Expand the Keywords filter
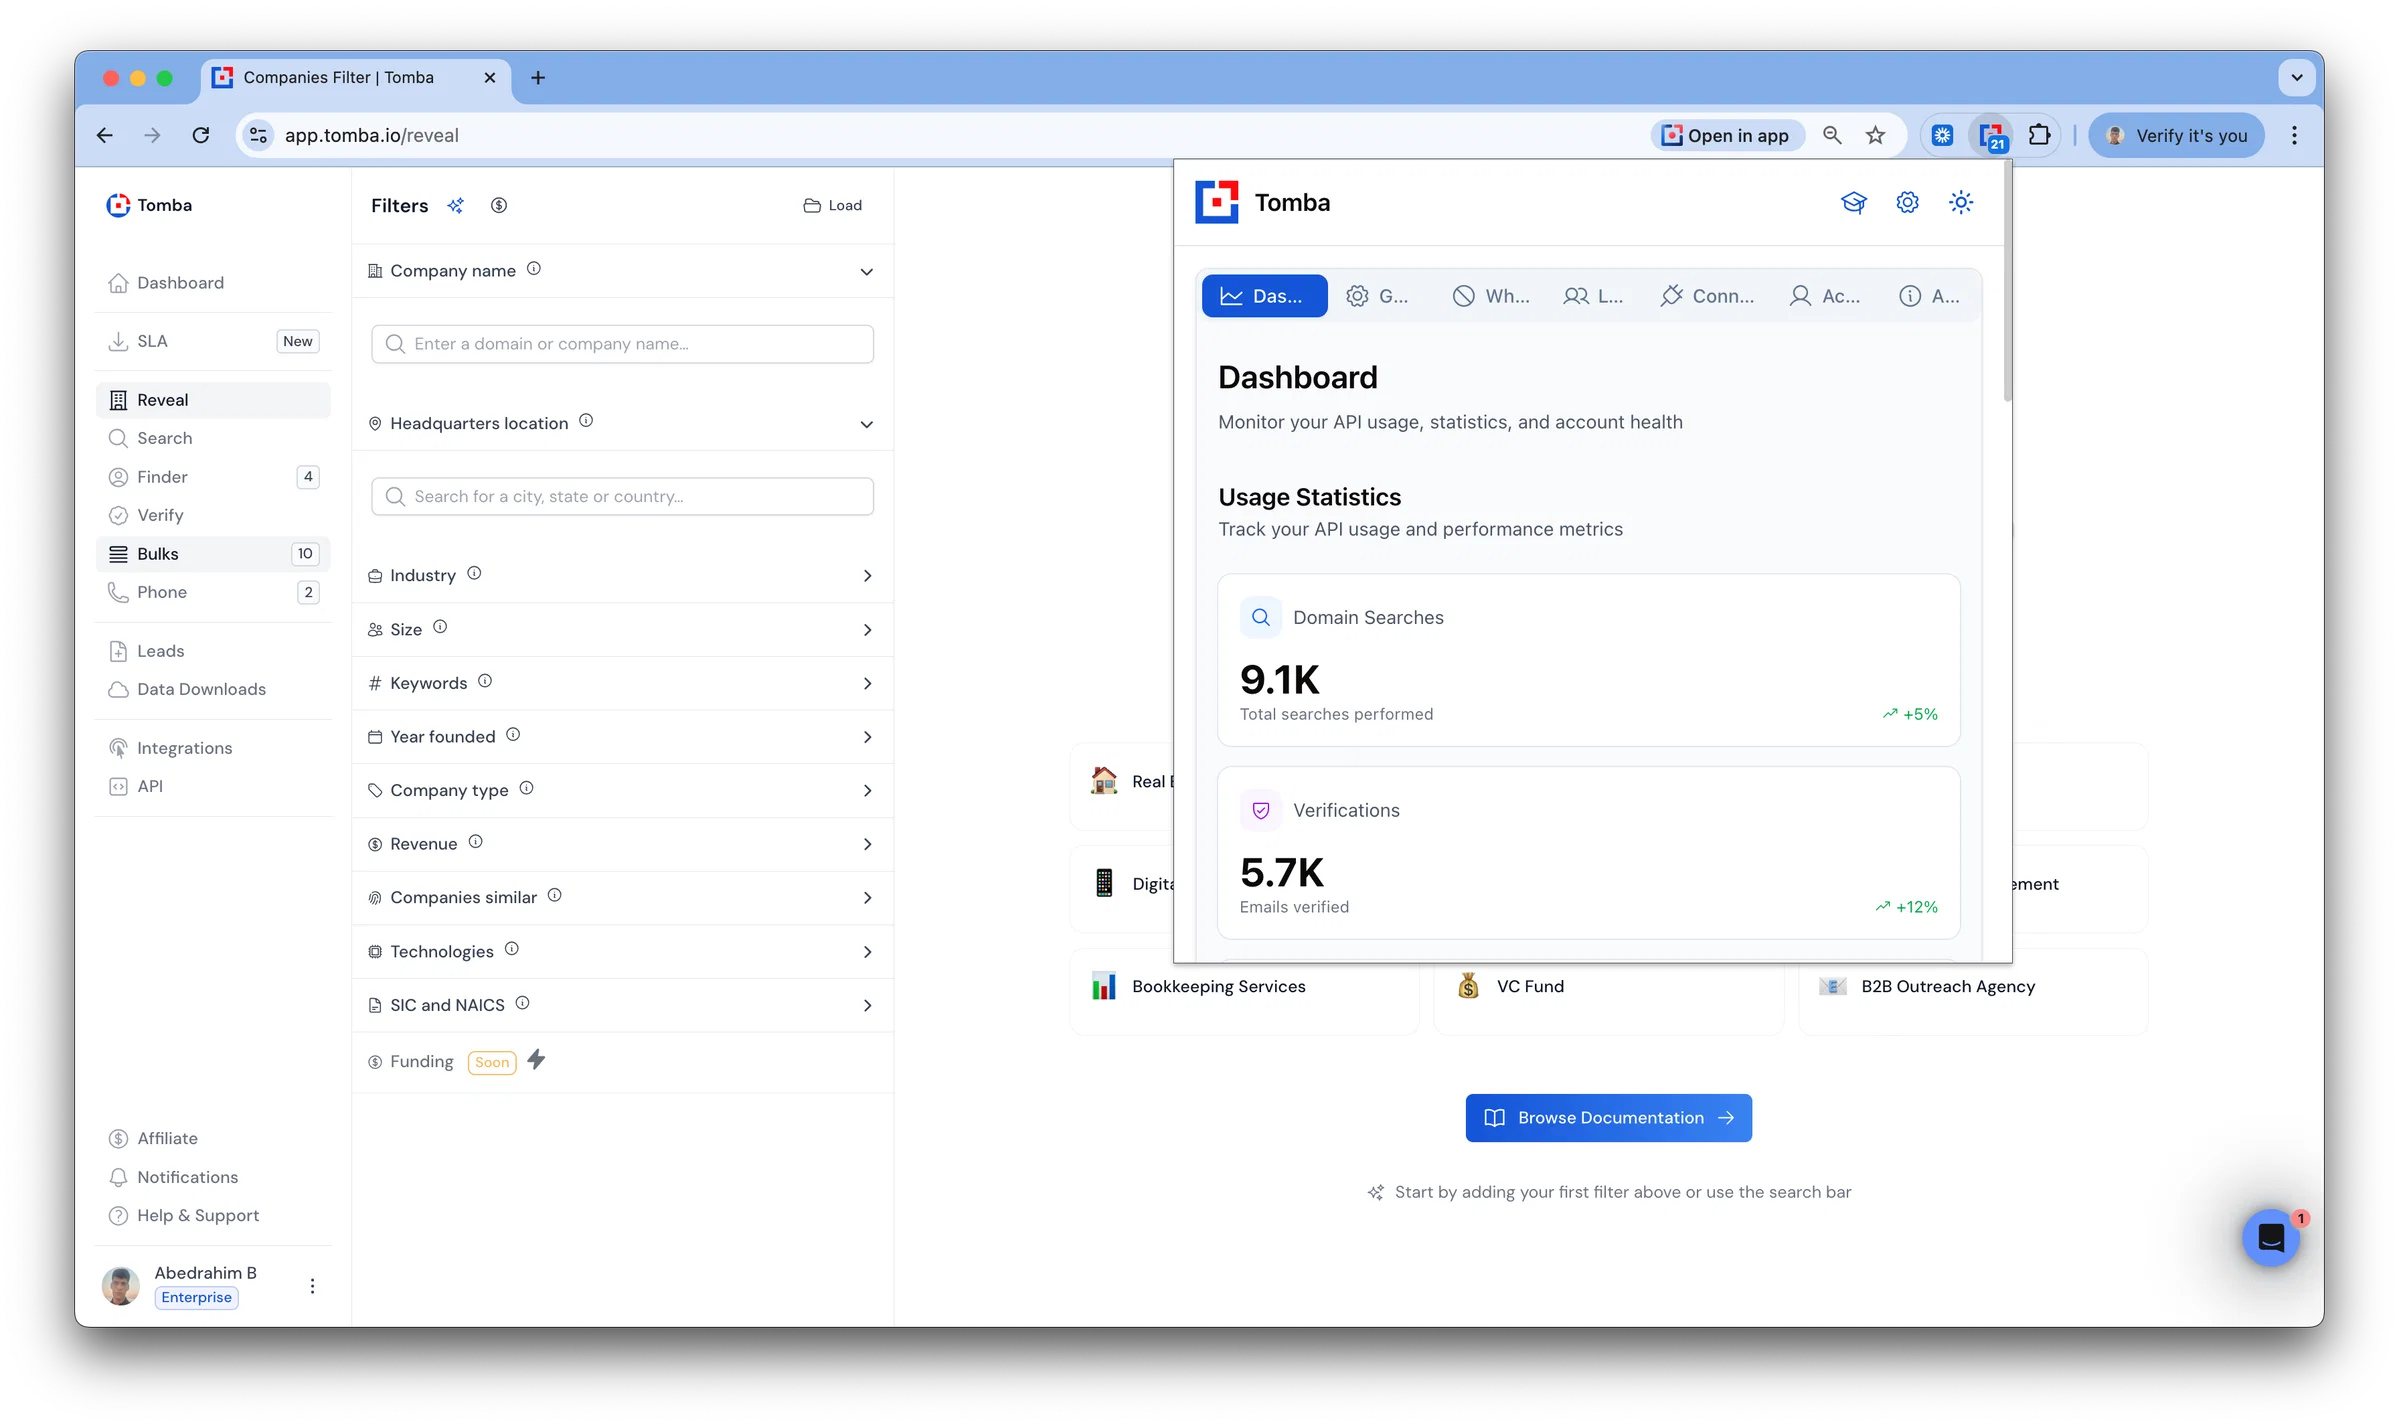The width and height of the screenshot is (2399, 1426). click(x=867, y=683)
